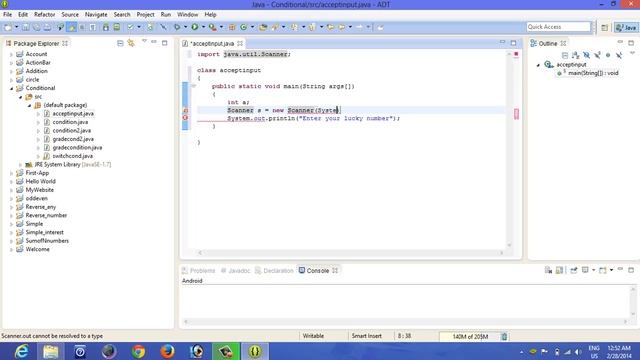This screenshot has width=640, height=360.
Task: Click the Save toolbar icon
Action: (26, 27)
